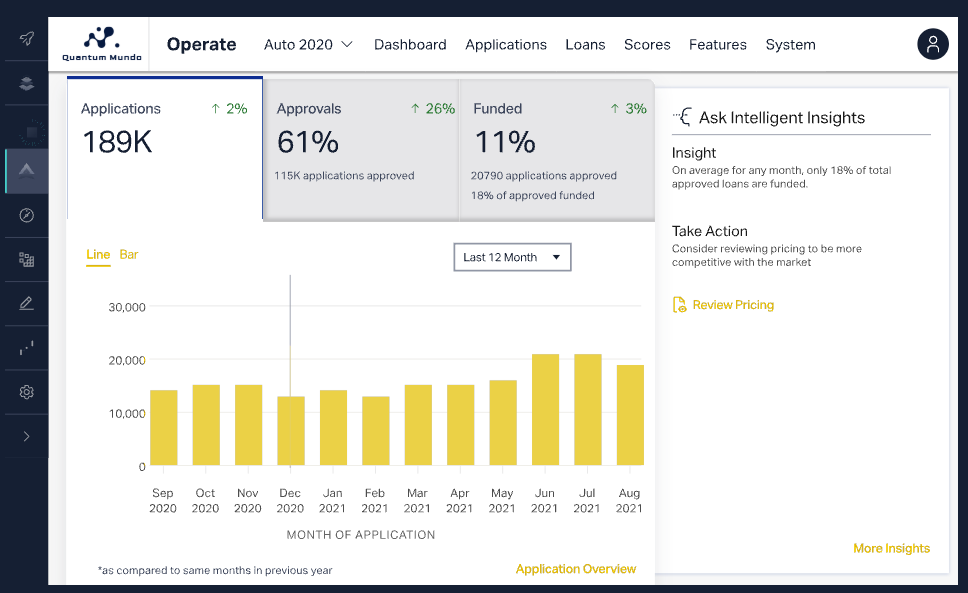Open the user profile avatar icon
This screenshot has height=593, width=968.
(932, 44)
